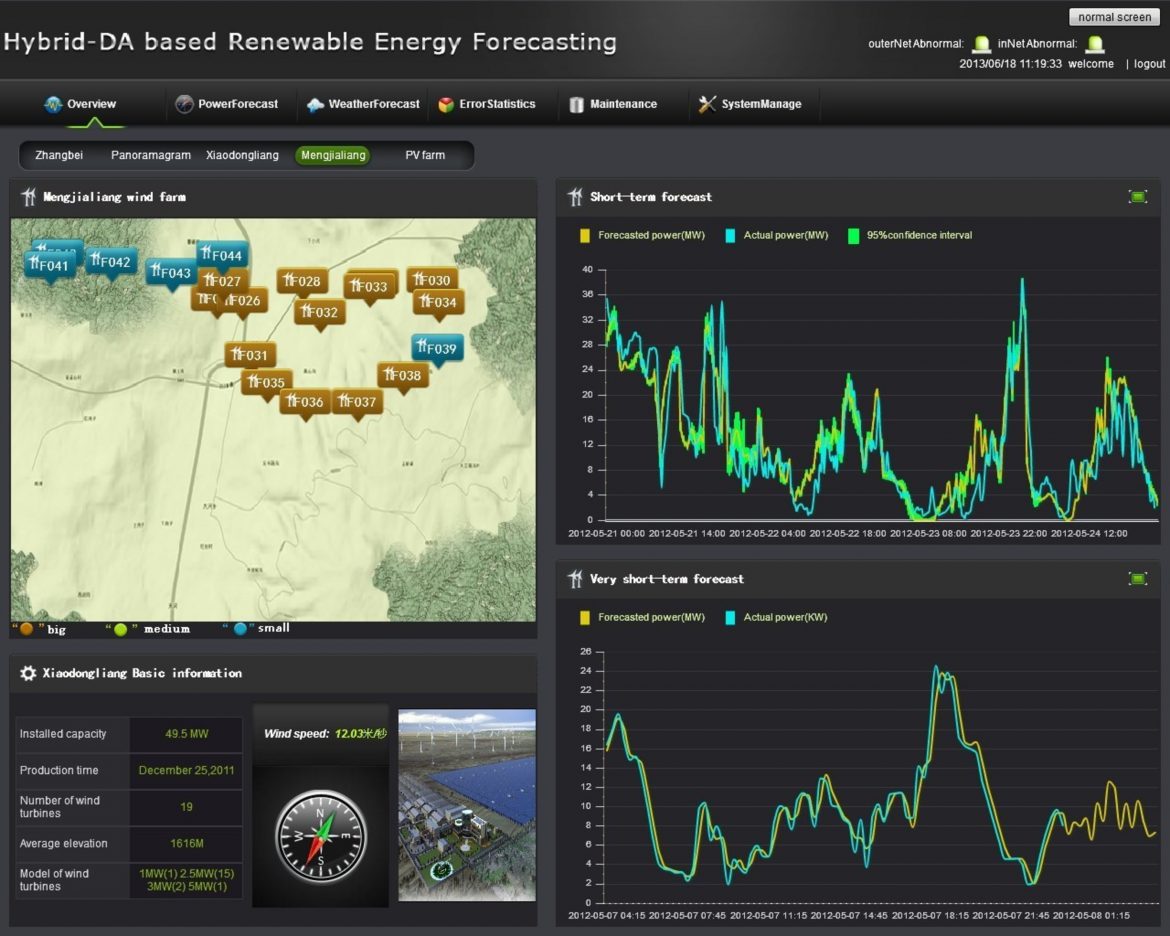
Task: Click the wind turbine icon on Short-term forecast panel
Action: point(574,197)
